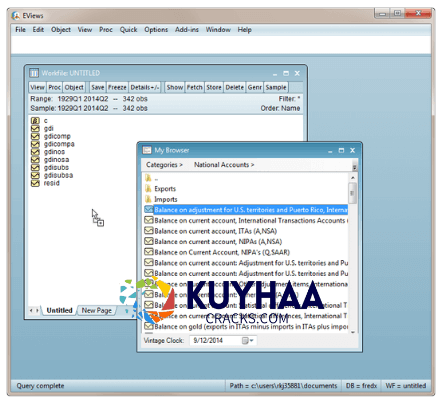
Task: Click the workfile Object button
Action: tap(74, 87)
